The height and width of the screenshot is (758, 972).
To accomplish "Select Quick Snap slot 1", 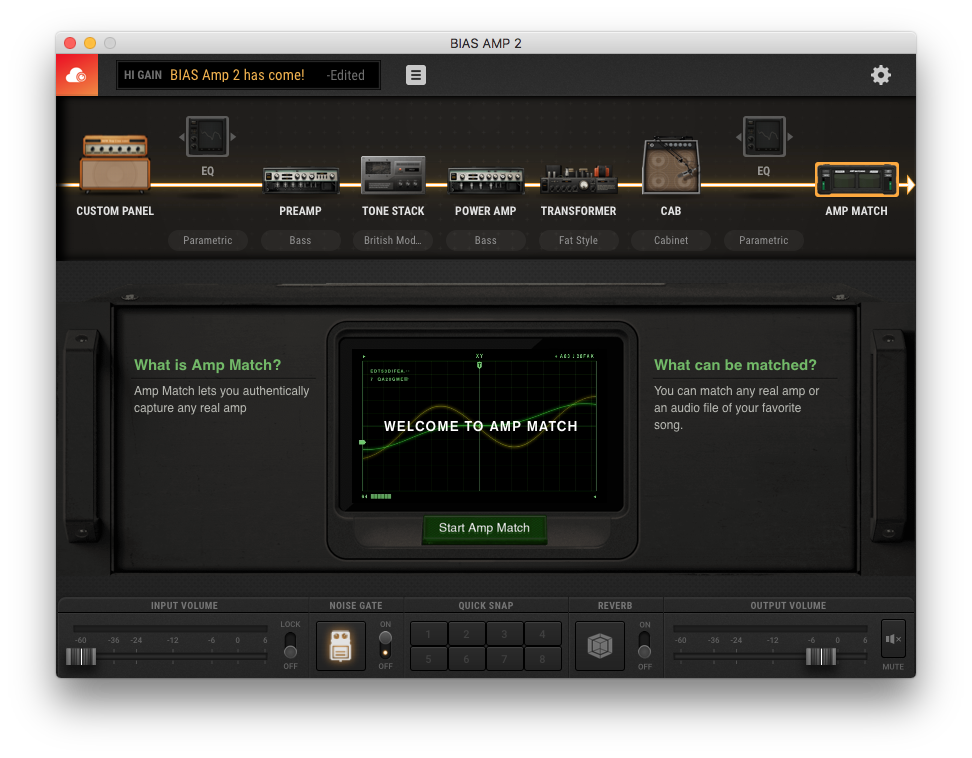I will (x=428, y=634).
